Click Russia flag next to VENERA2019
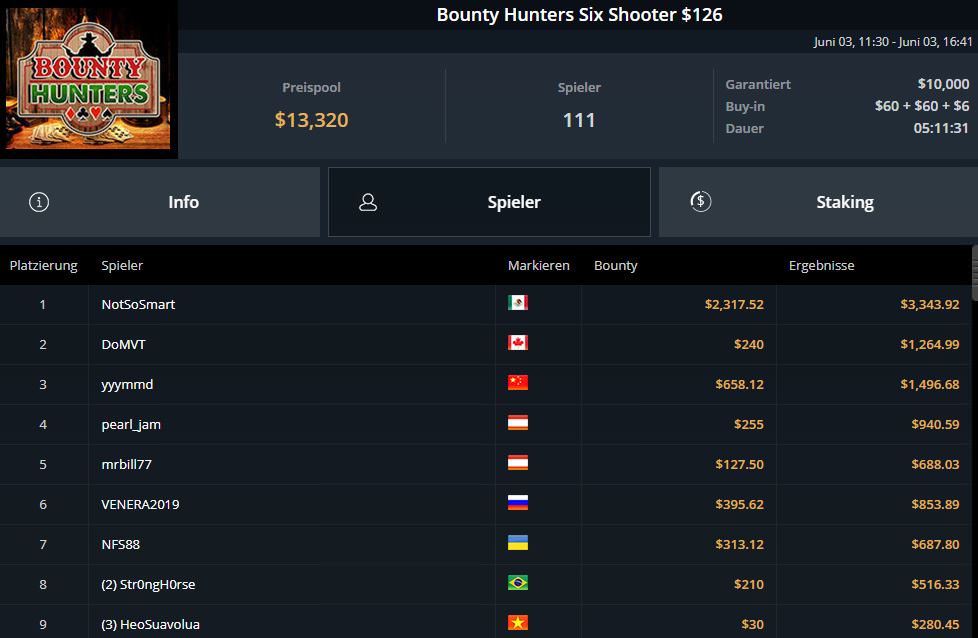Screen dimensions: 978x638 [x=517, y=503]
